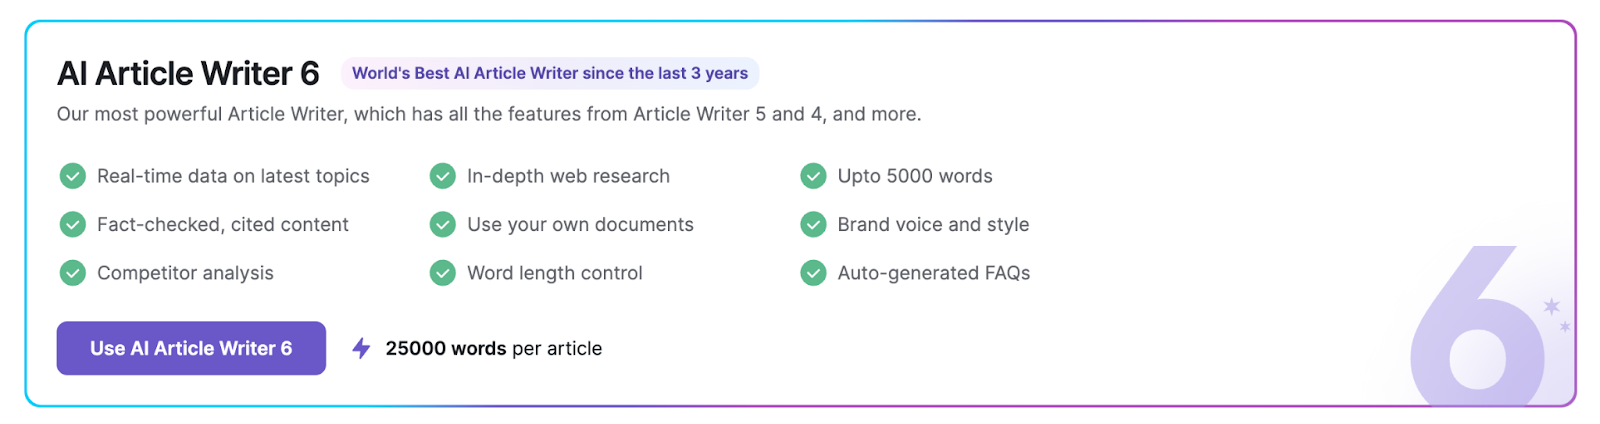
Task: Click the AI Article Writer 6 heading
Action: coord(188,73)
